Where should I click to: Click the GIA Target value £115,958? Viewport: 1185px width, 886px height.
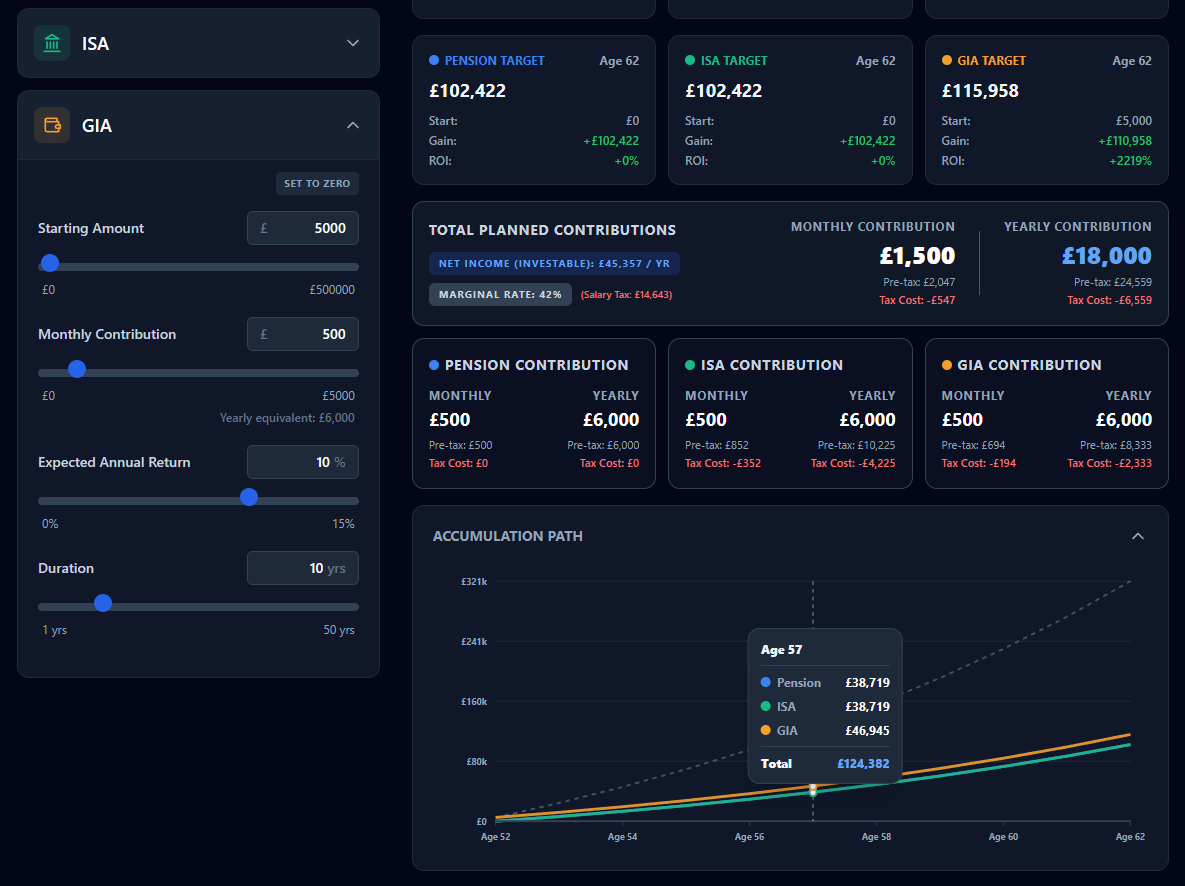980,91
